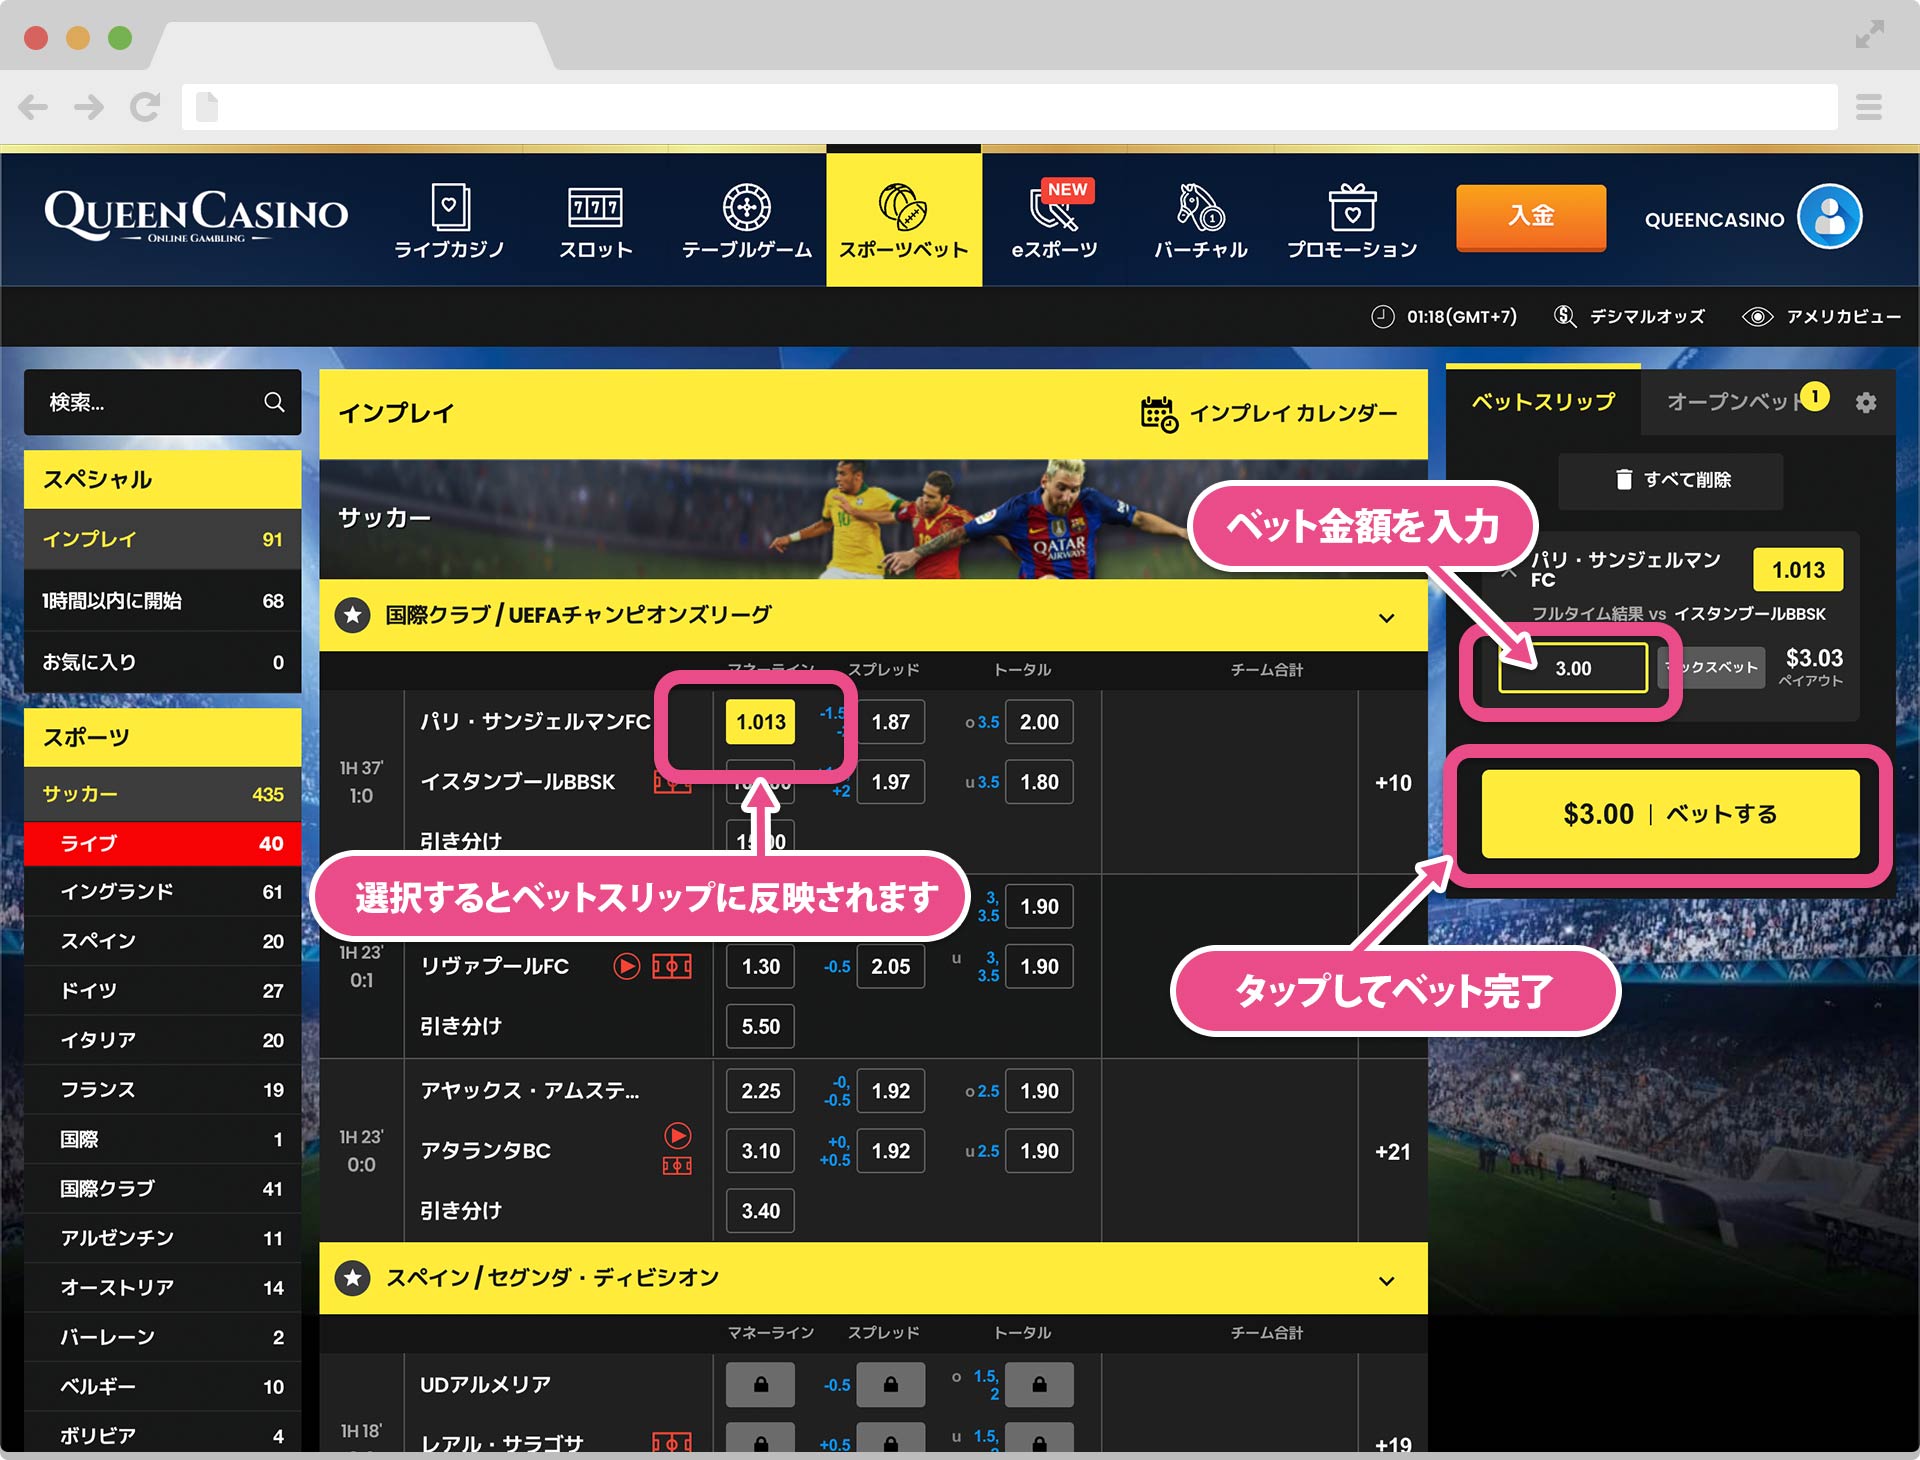Open the スロット slots section
This screenshot has width=1920, height=1460.
tap(595, 221)
